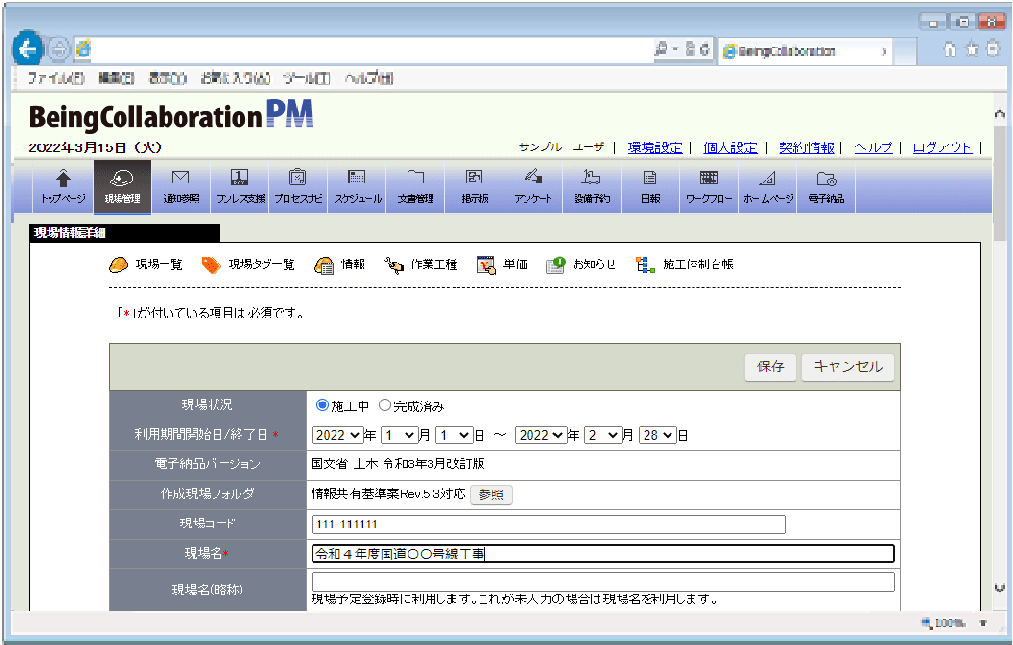1013x645 pixels.
Task: Open お知らせ notification icon
Action: click(556, 265)
